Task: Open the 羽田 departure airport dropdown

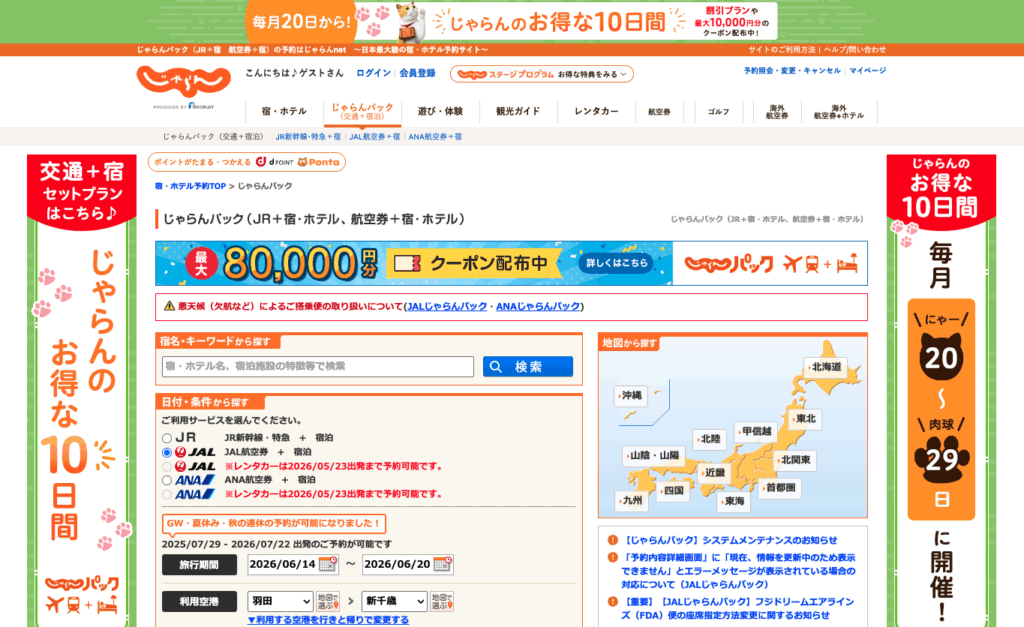Action: 280,601
